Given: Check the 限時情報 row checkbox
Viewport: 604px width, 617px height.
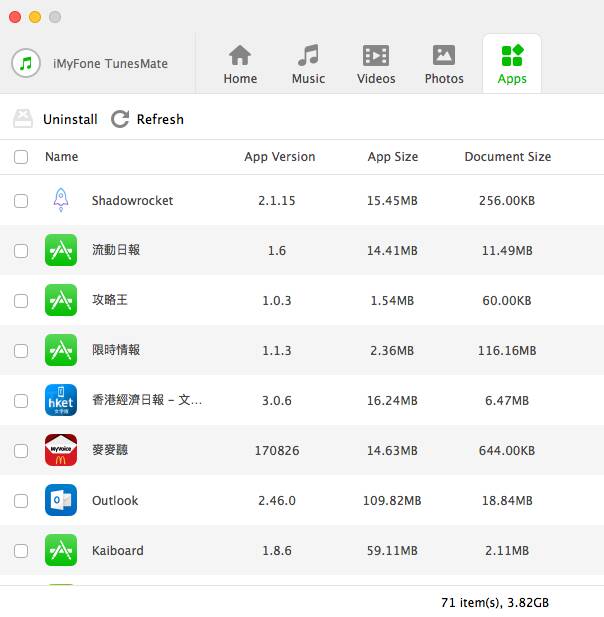Looking at the screenshot, I should 21,351.
